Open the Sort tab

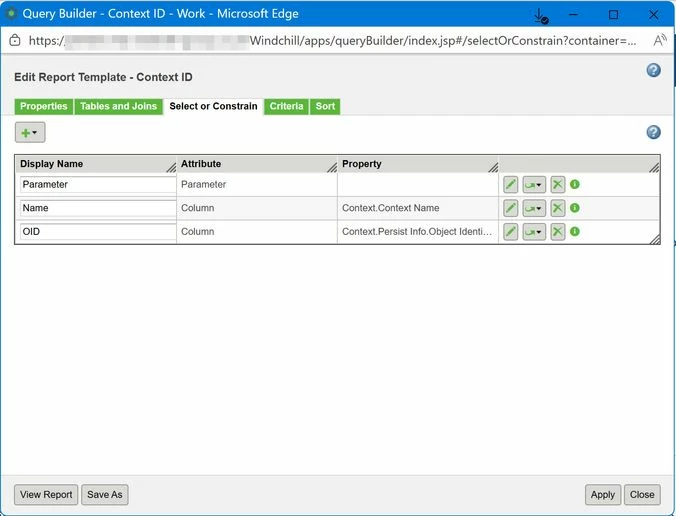pyautogui.click(x=325, y=106)
